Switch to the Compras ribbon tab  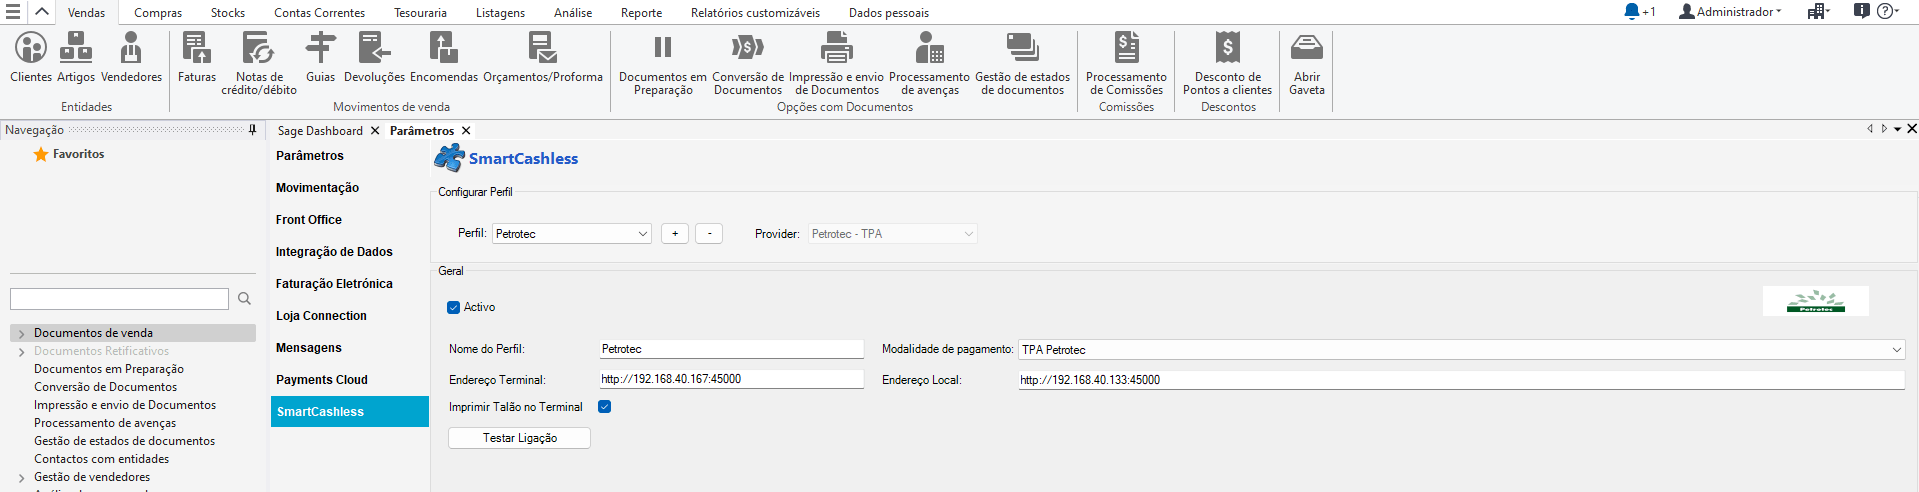point(158,13)
